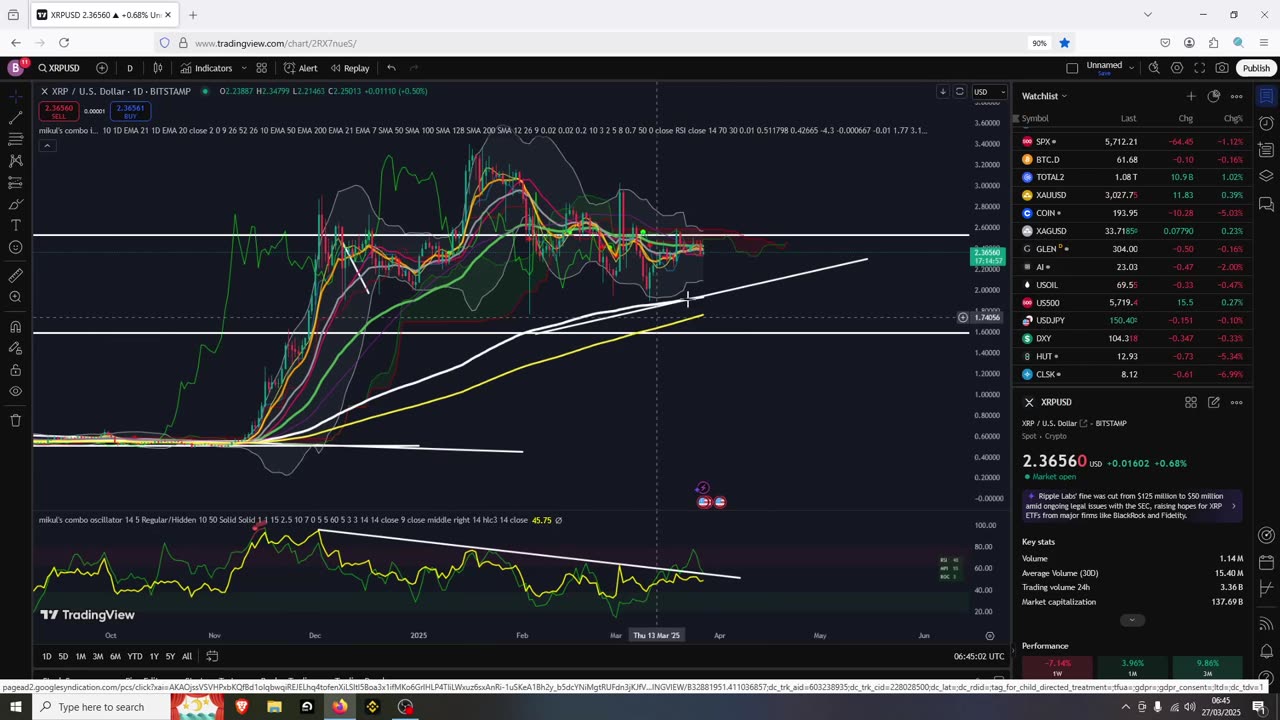
Task: Open the Ripple Labs news headline
Action: pos(1132,506)
